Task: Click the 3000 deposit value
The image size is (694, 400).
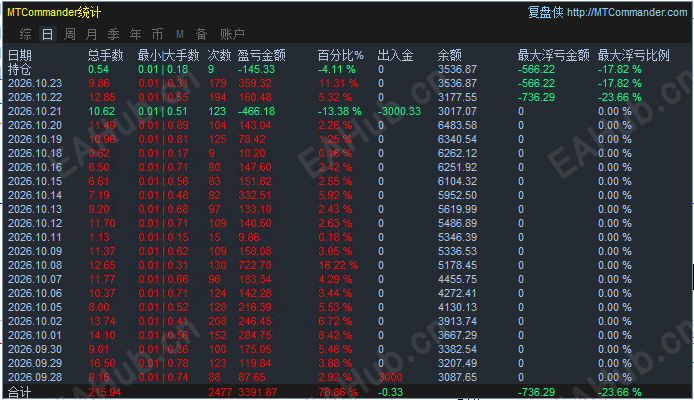Action: click(390, 377)
